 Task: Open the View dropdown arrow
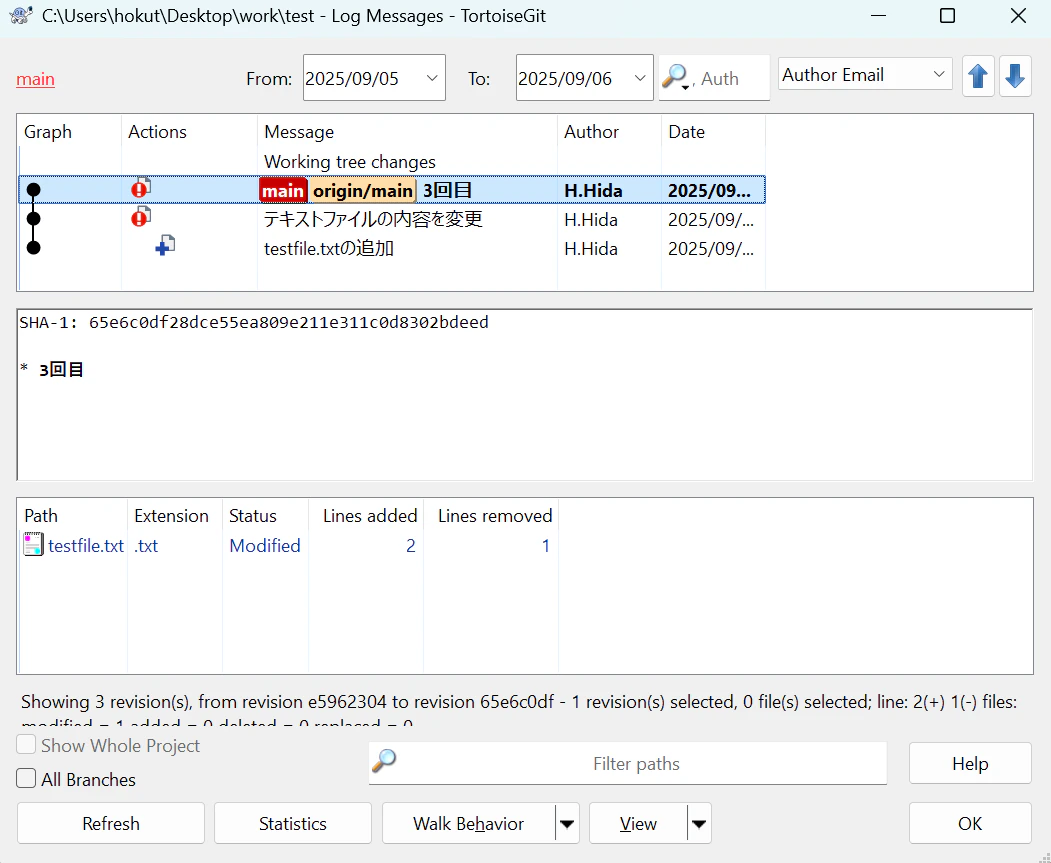click(x=699, y=823)
